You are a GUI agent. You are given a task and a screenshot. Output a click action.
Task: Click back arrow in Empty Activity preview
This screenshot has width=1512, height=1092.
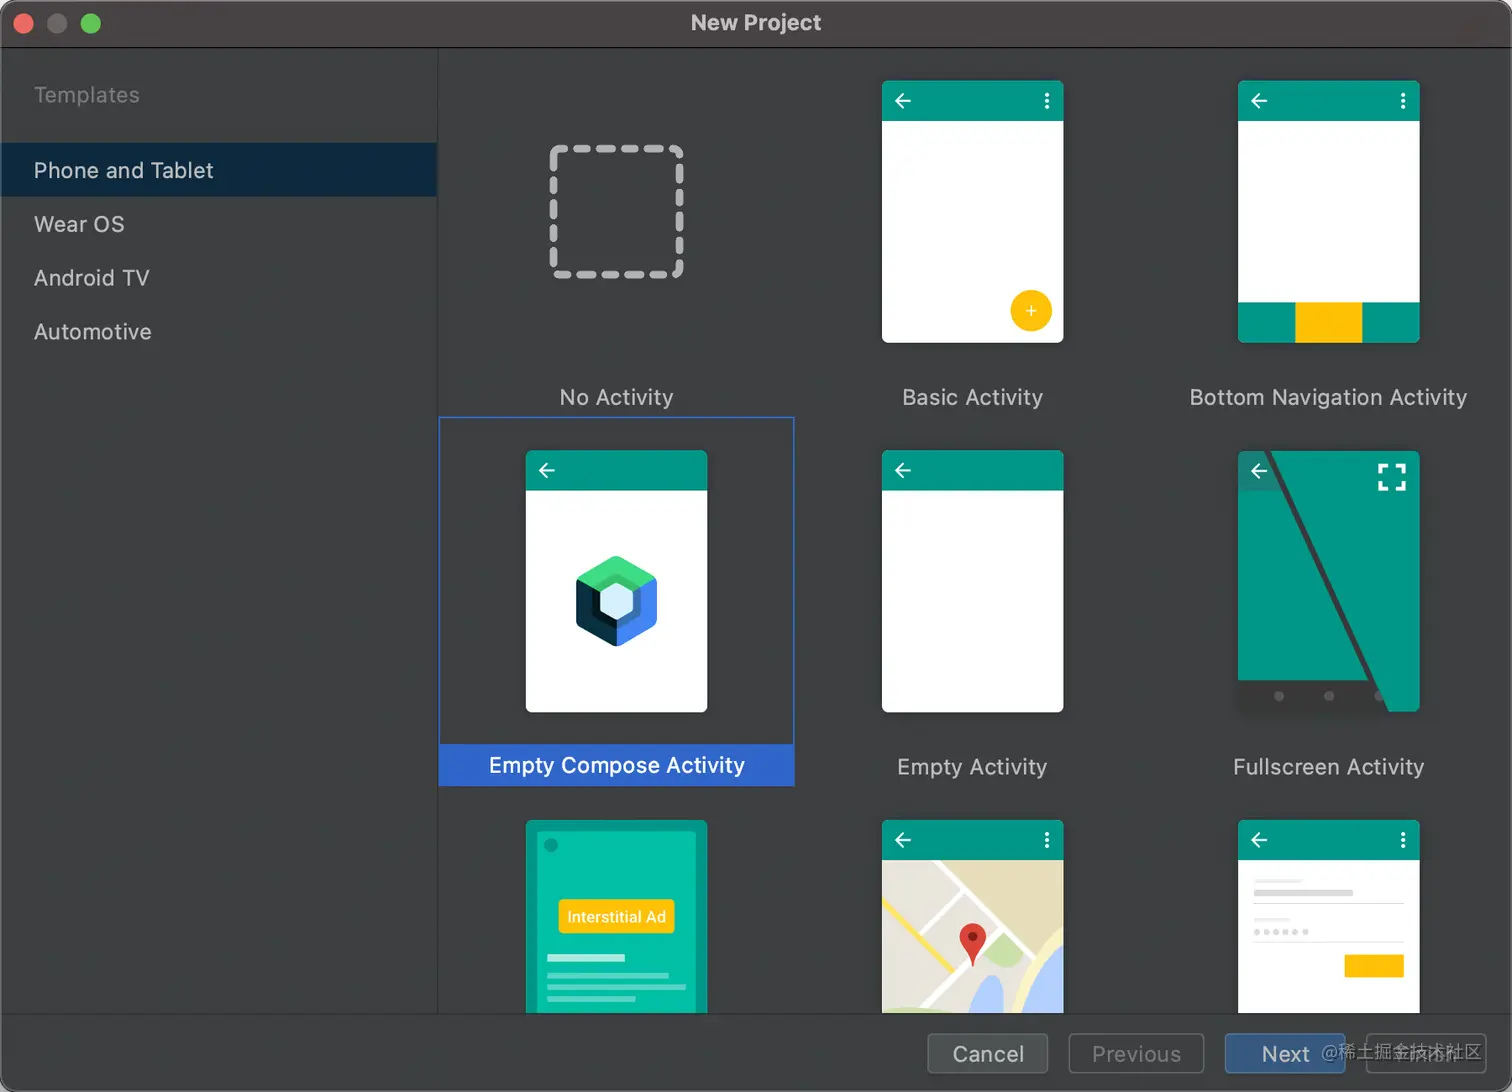point(903,470)
